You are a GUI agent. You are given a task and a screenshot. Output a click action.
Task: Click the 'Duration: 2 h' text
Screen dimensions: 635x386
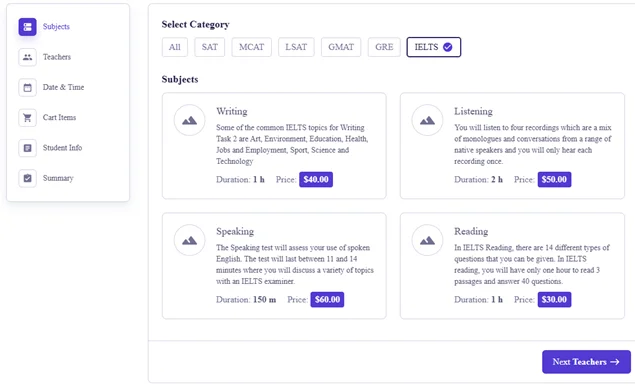[x=478, y=180]
